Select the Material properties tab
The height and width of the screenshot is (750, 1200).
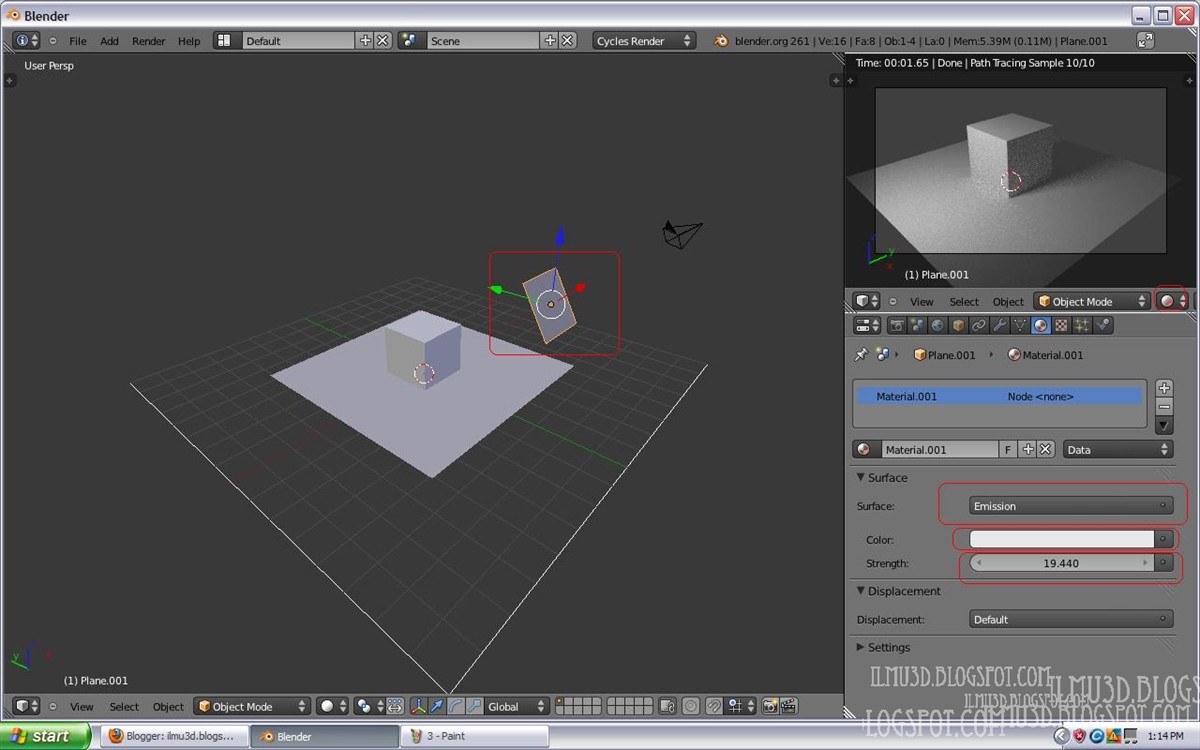(x=1040, y=325)
